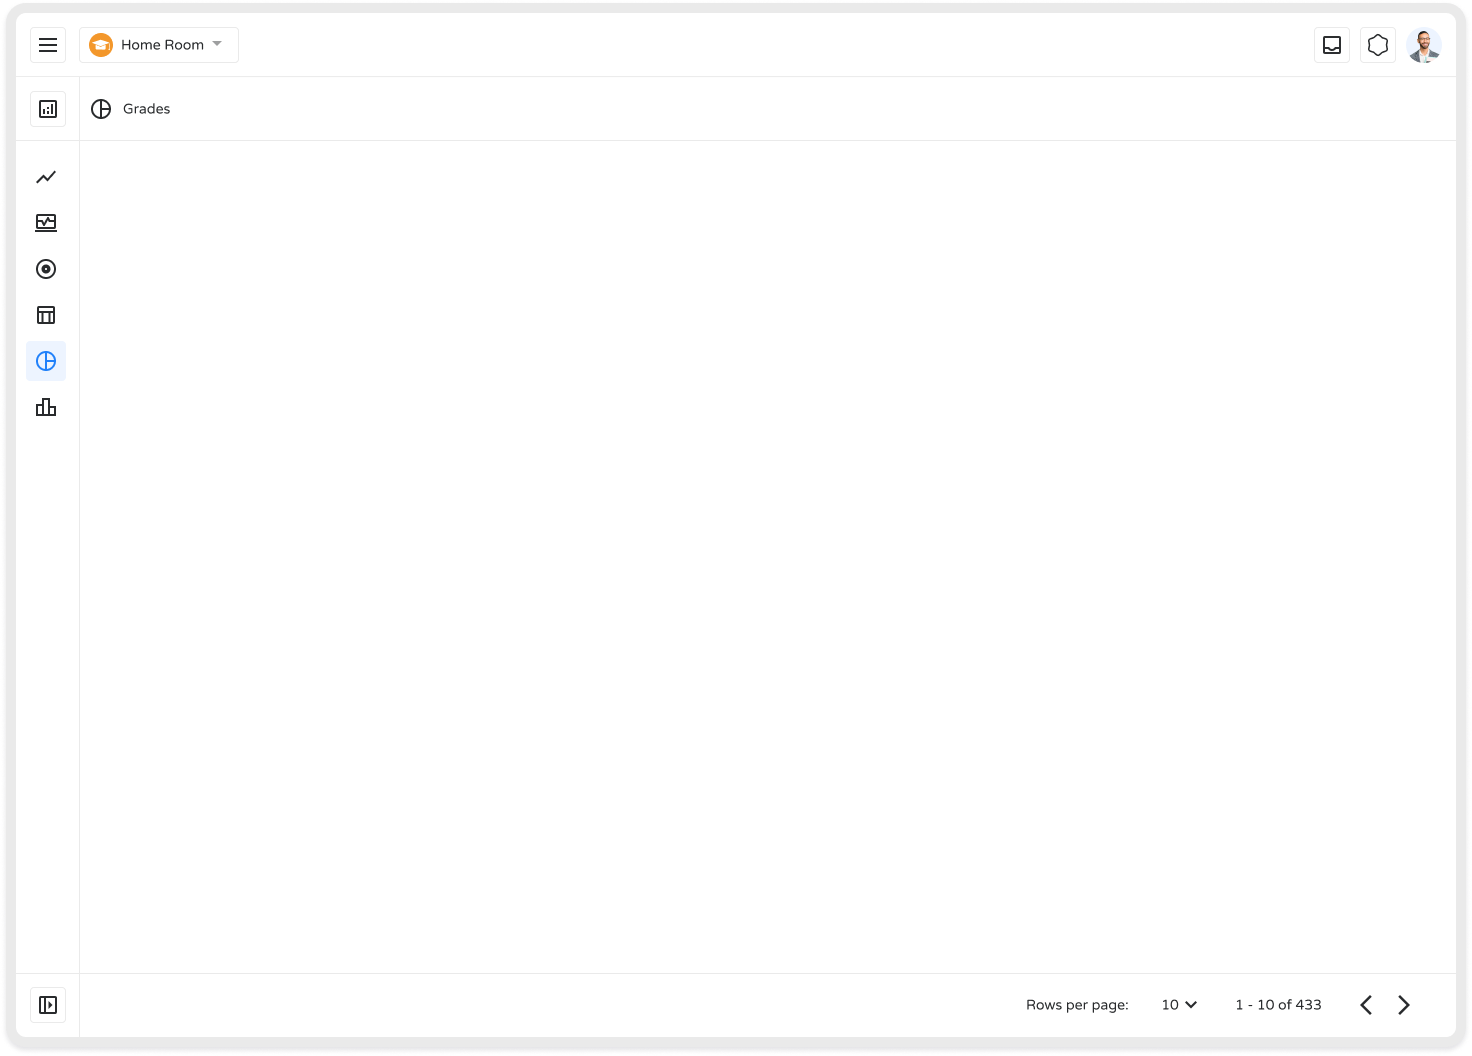The height and width of the screenshot is (1056, 1472).
Task: Select the highlighted Grades pie sidebar icon
Action: pyautogui.click(x=46, y=361)
